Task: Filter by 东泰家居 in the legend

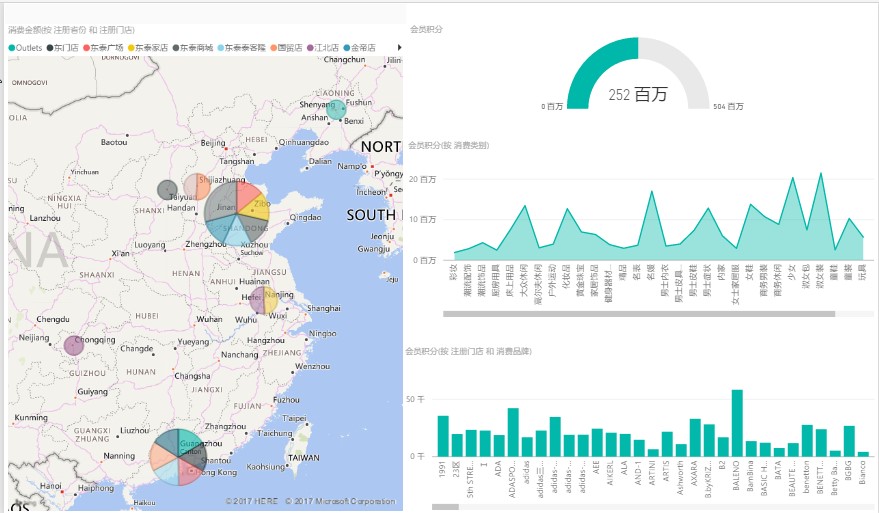Action: [150, 47]
